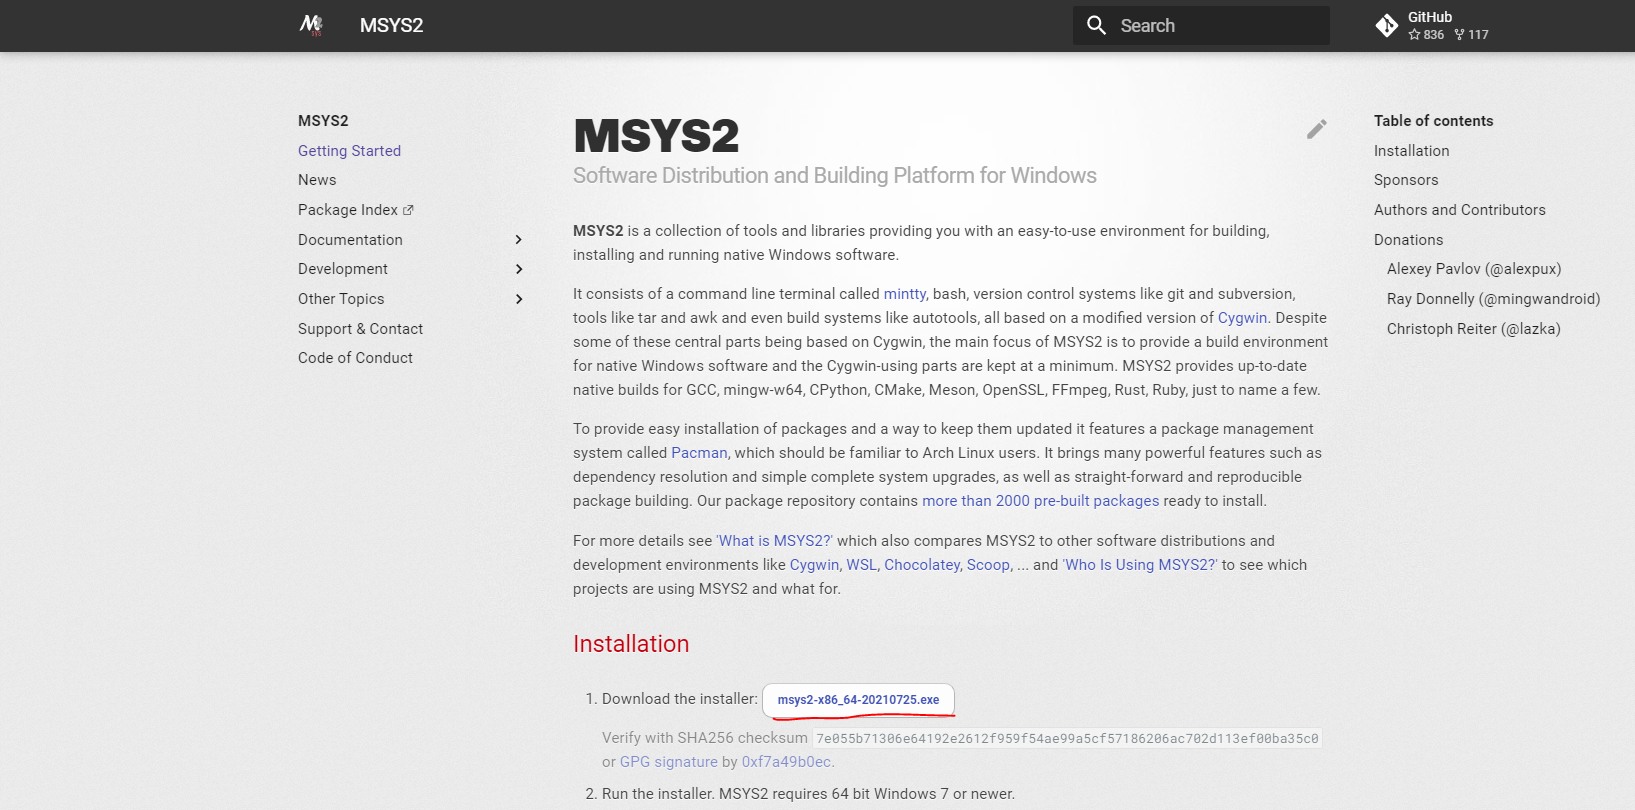
Task: Open the WSL link
Action: 861,565
